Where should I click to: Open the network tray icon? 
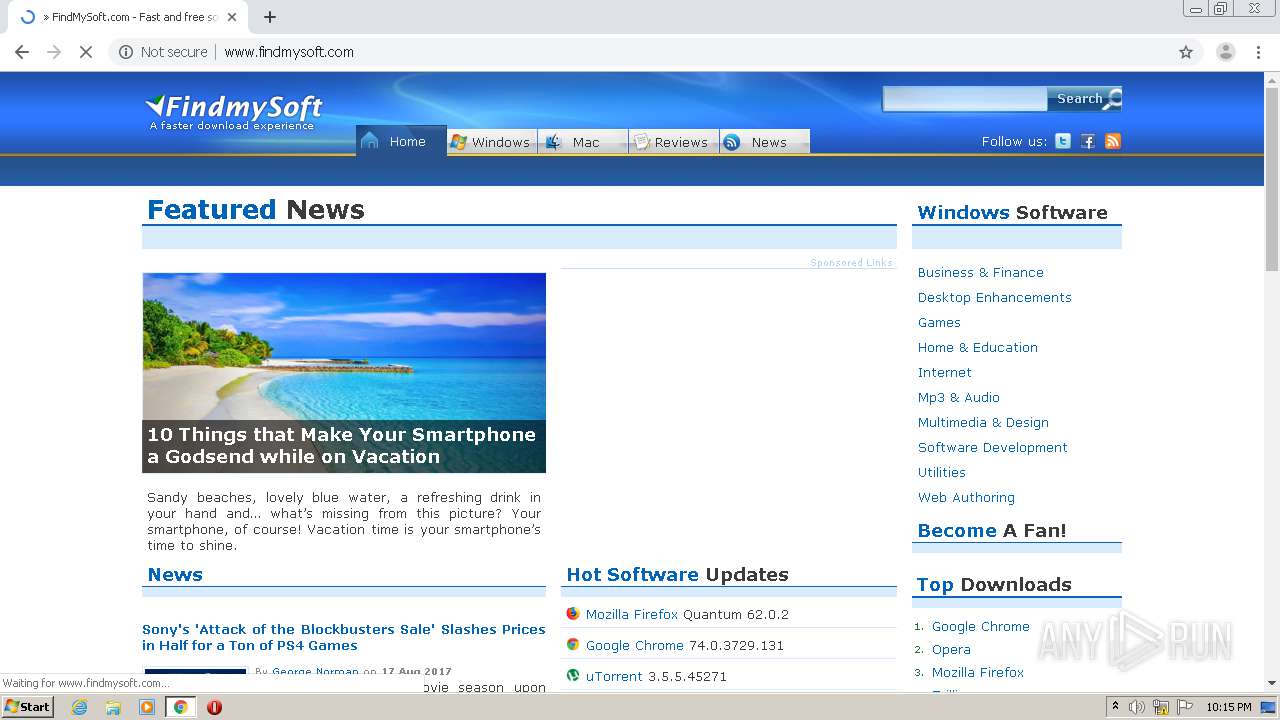(x=1161, y=707)
